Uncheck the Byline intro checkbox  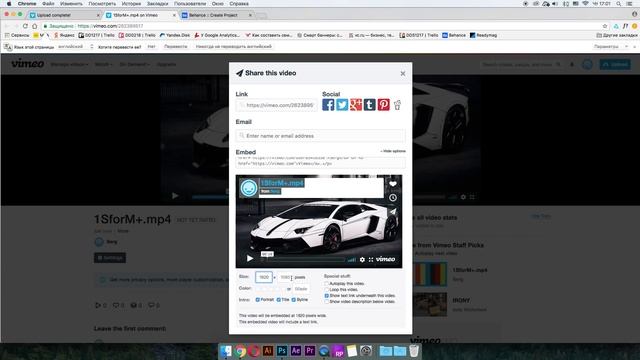point(293,300)
